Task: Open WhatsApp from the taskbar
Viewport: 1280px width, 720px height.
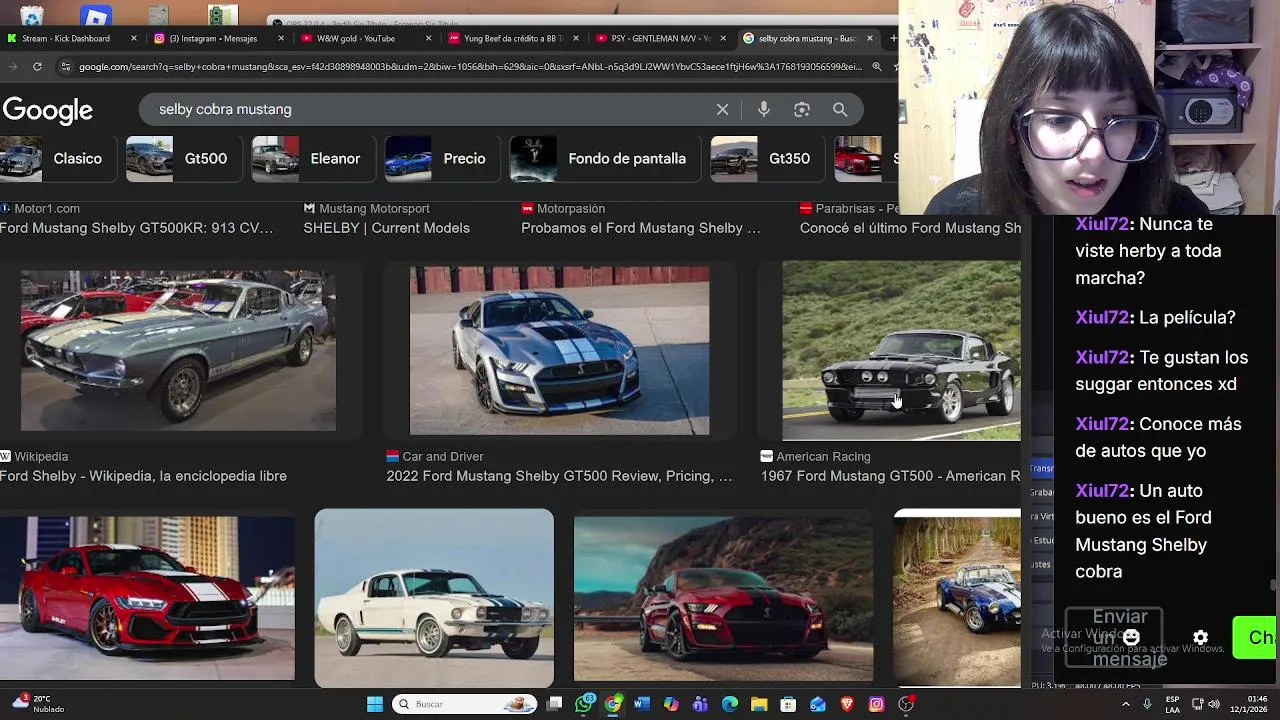Action: point(585,704)
